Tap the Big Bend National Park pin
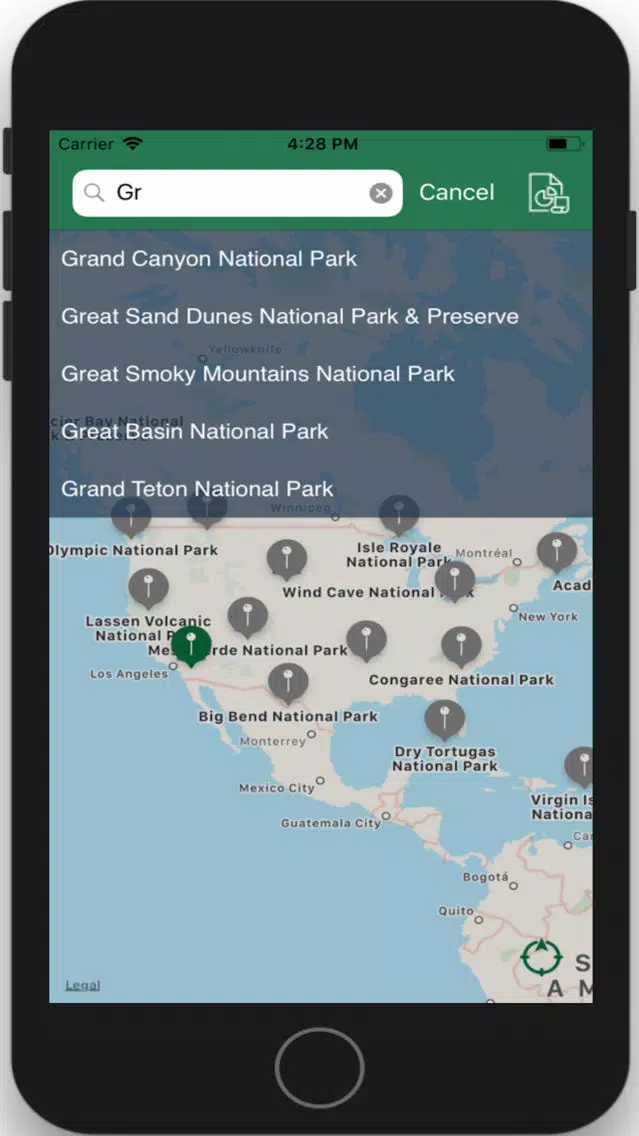This screenshot has width=639, height=1136. (x=288, y=683)
